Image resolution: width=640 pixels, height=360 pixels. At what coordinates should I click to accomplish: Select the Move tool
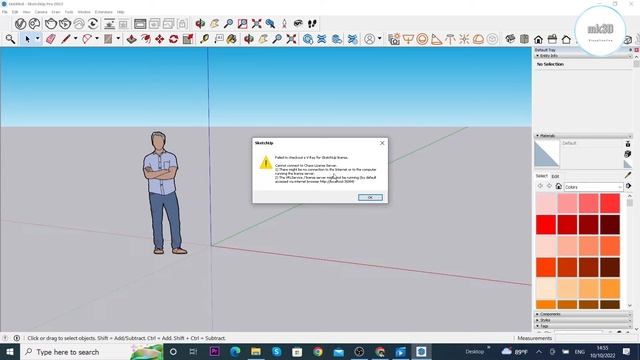pos(160,39)
